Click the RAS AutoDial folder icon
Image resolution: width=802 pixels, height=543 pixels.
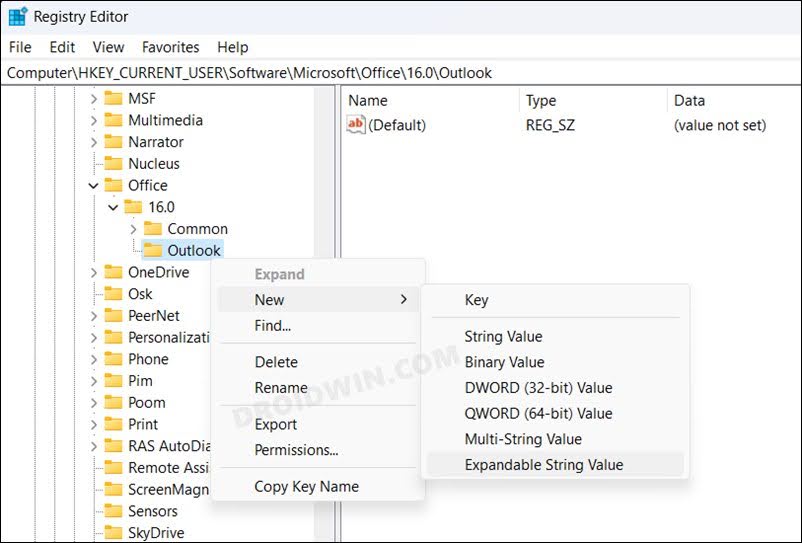(x=114, y=446)
